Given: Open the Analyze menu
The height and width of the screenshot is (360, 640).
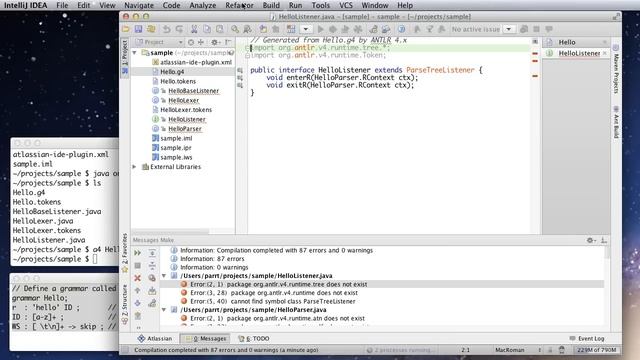Looking at the screenshot, I should pyautogui.click(x=202, y=5).
